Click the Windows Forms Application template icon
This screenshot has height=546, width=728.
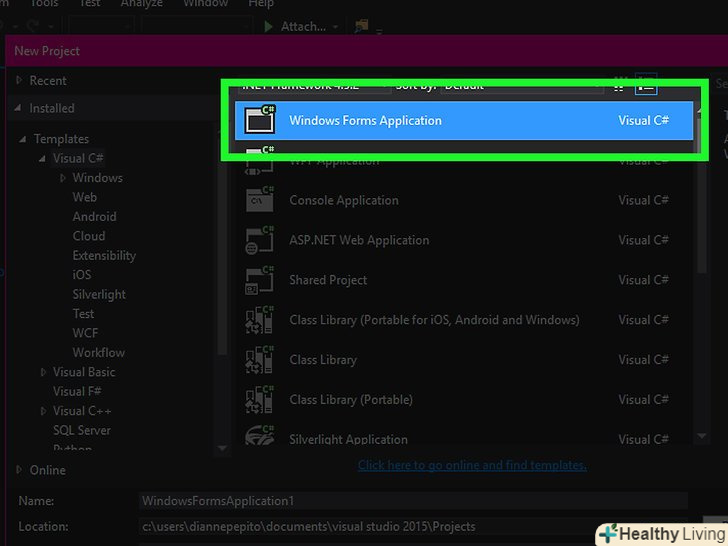260,120
